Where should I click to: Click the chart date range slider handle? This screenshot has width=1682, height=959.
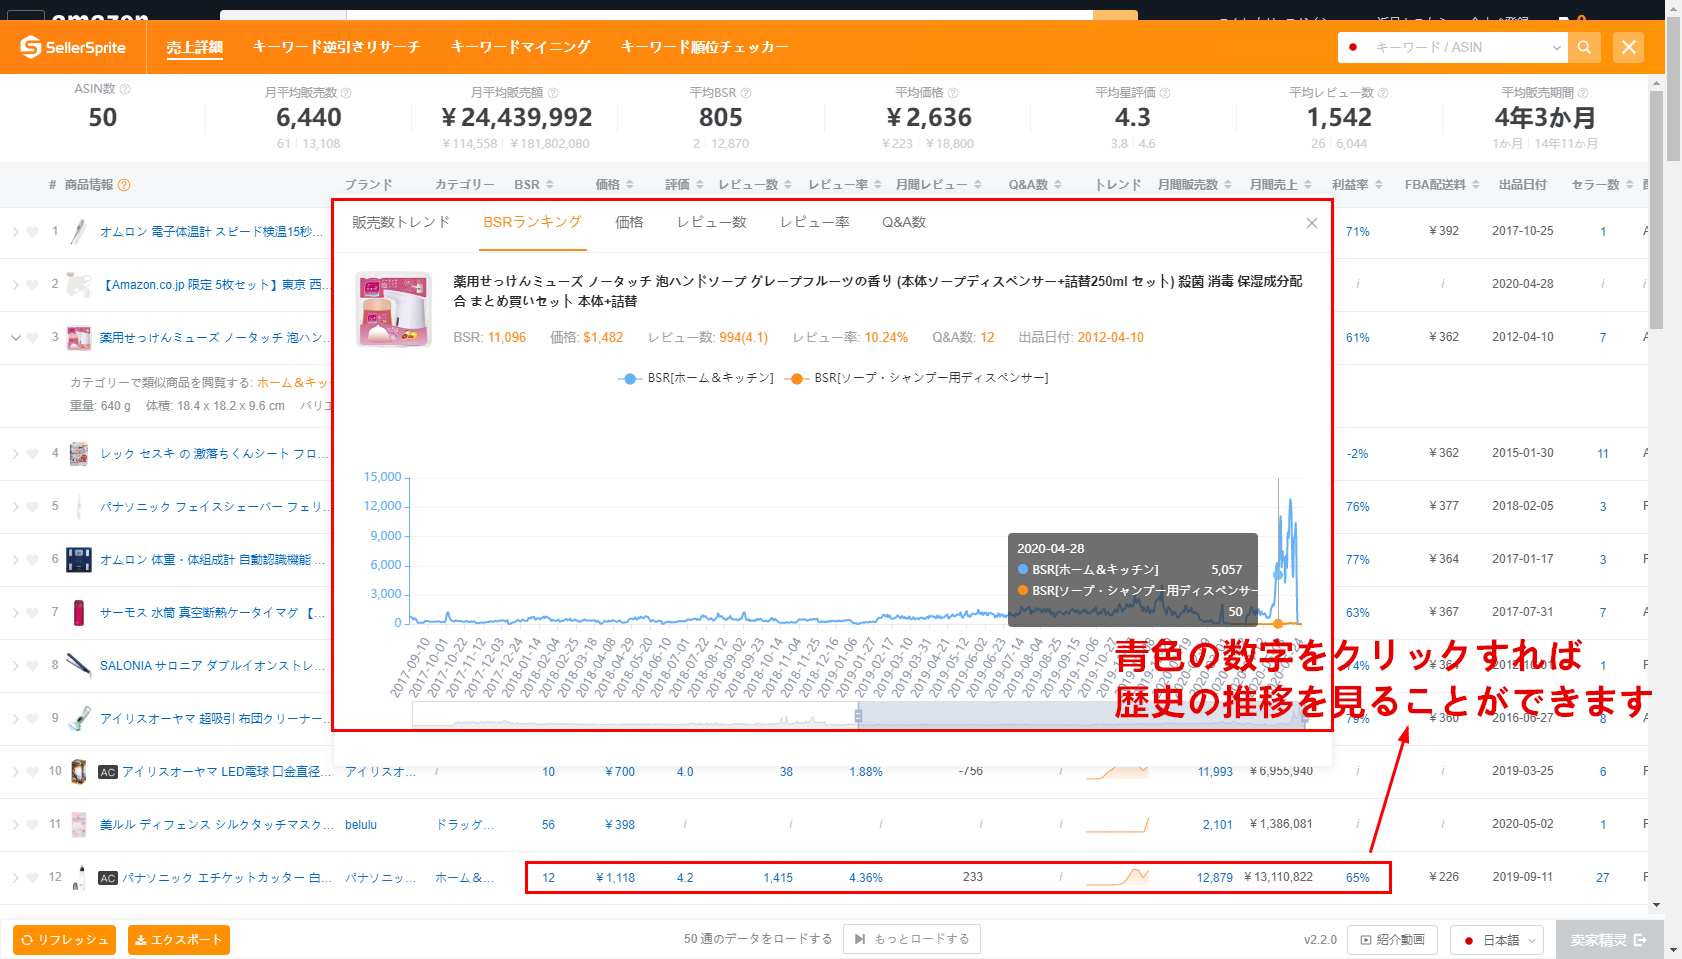[x=857, y=715]
